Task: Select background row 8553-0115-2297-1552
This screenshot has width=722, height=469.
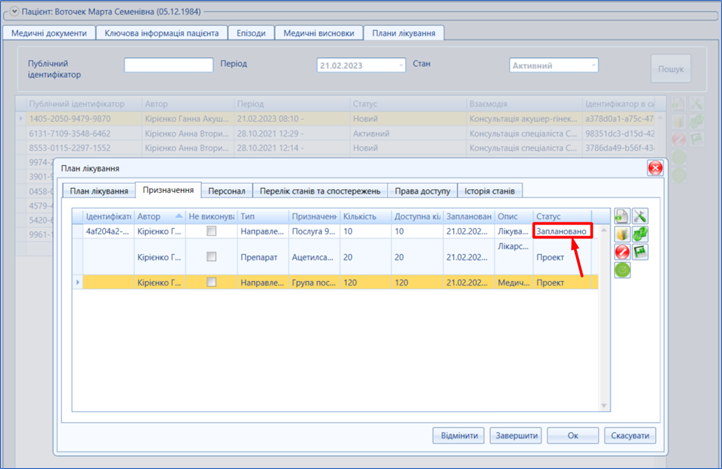Action: point(341,148)
